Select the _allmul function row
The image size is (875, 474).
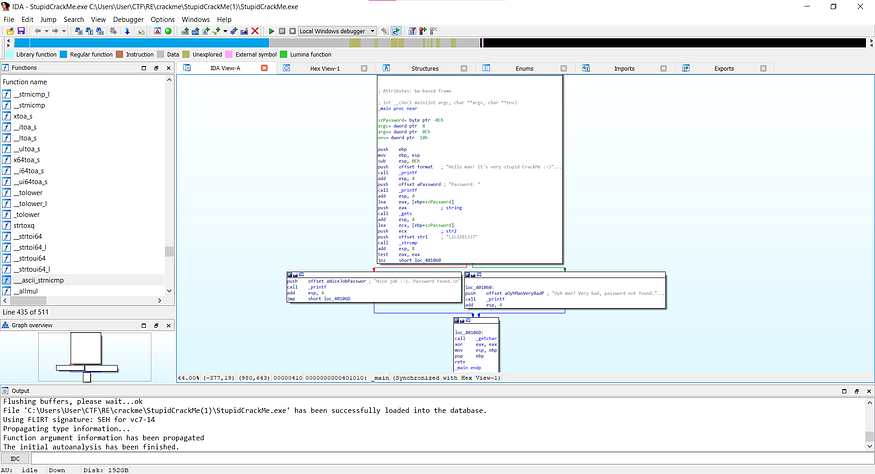[x=83, y=291]
